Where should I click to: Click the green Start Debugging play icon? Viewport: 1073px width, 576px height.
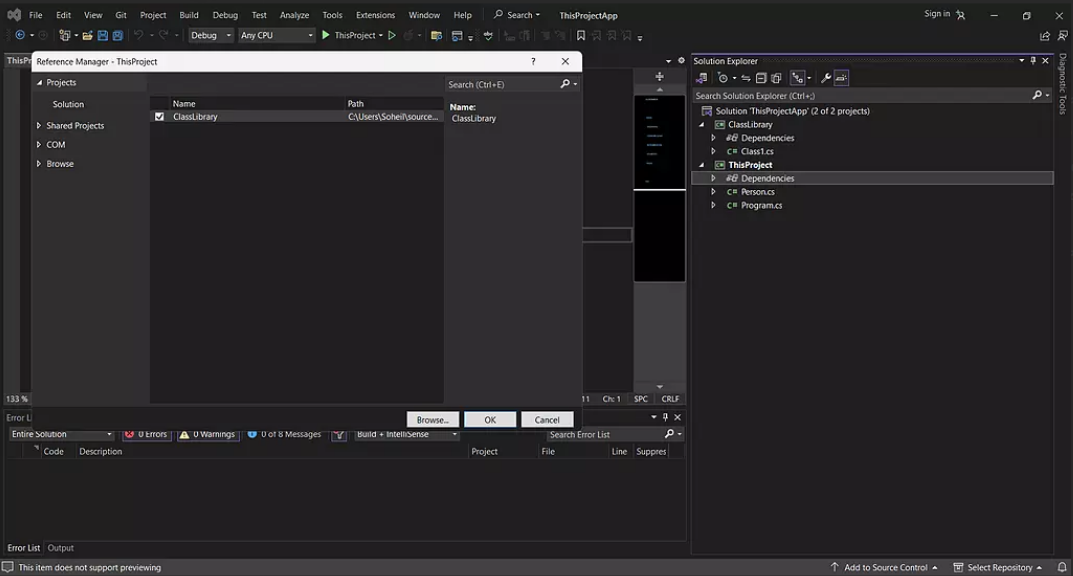click(x=326, y=35)
